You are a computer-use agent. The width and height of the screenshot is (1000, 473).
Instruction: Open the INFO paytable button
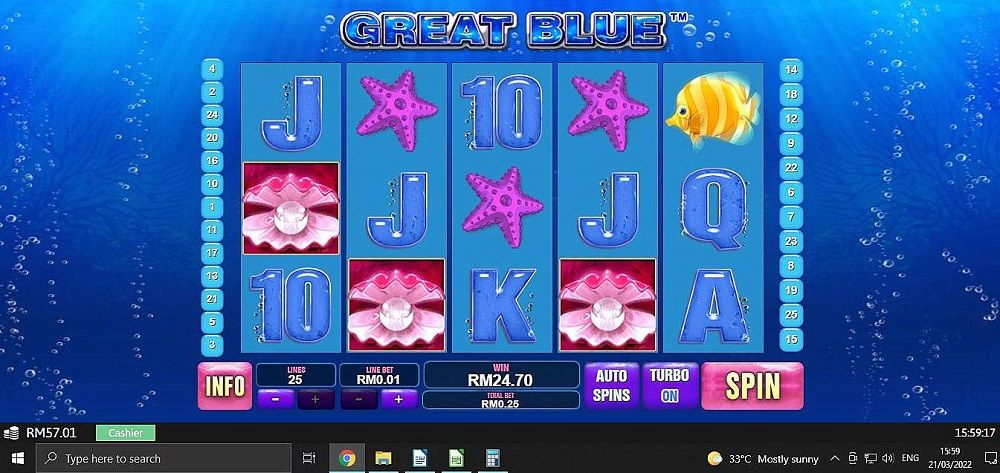coord(224,386)
